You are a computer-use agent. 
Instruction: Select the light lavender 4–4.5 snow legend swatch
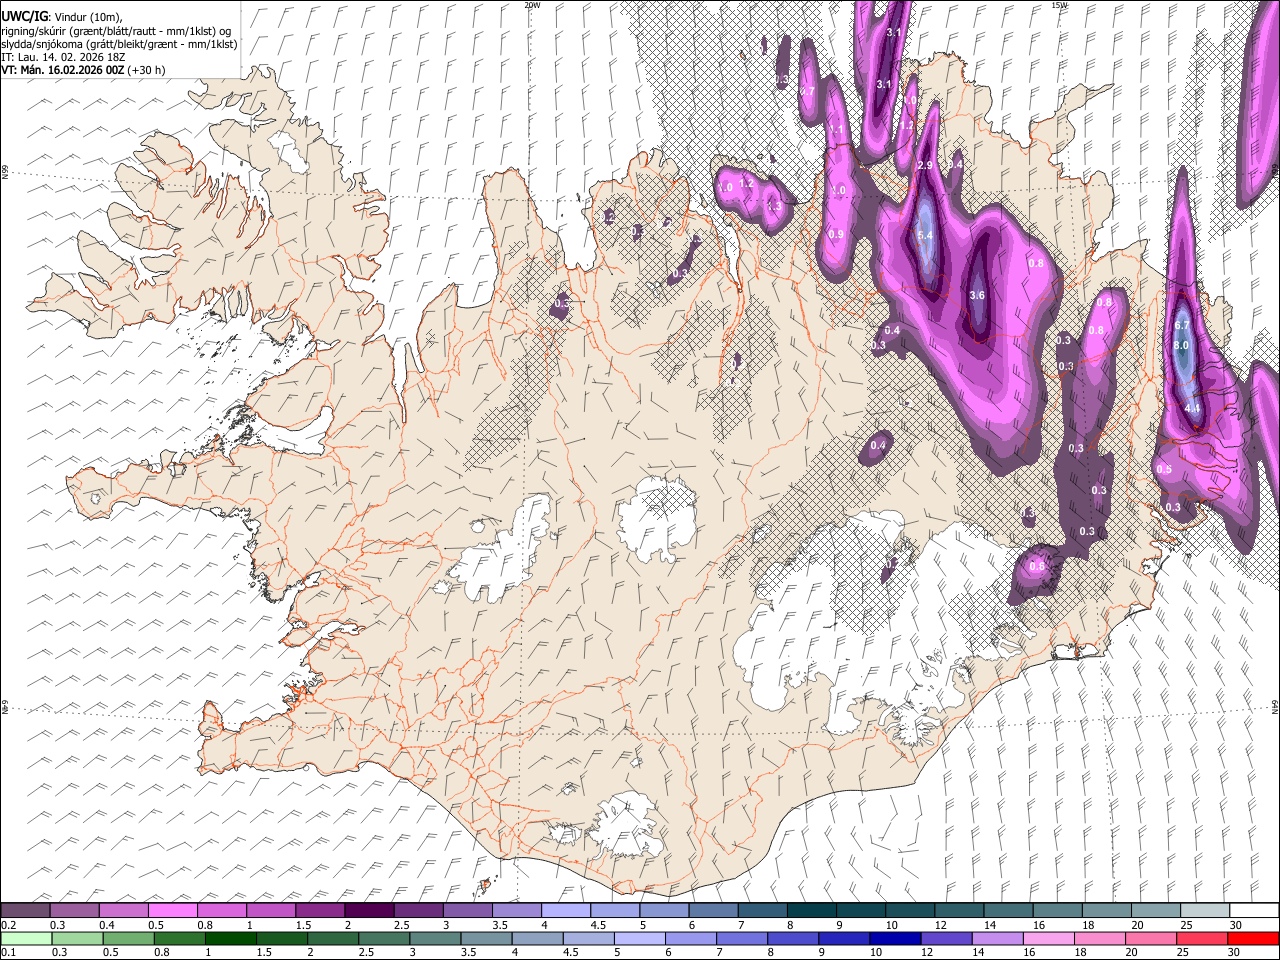pyautogui.click(x=566, y=910)
